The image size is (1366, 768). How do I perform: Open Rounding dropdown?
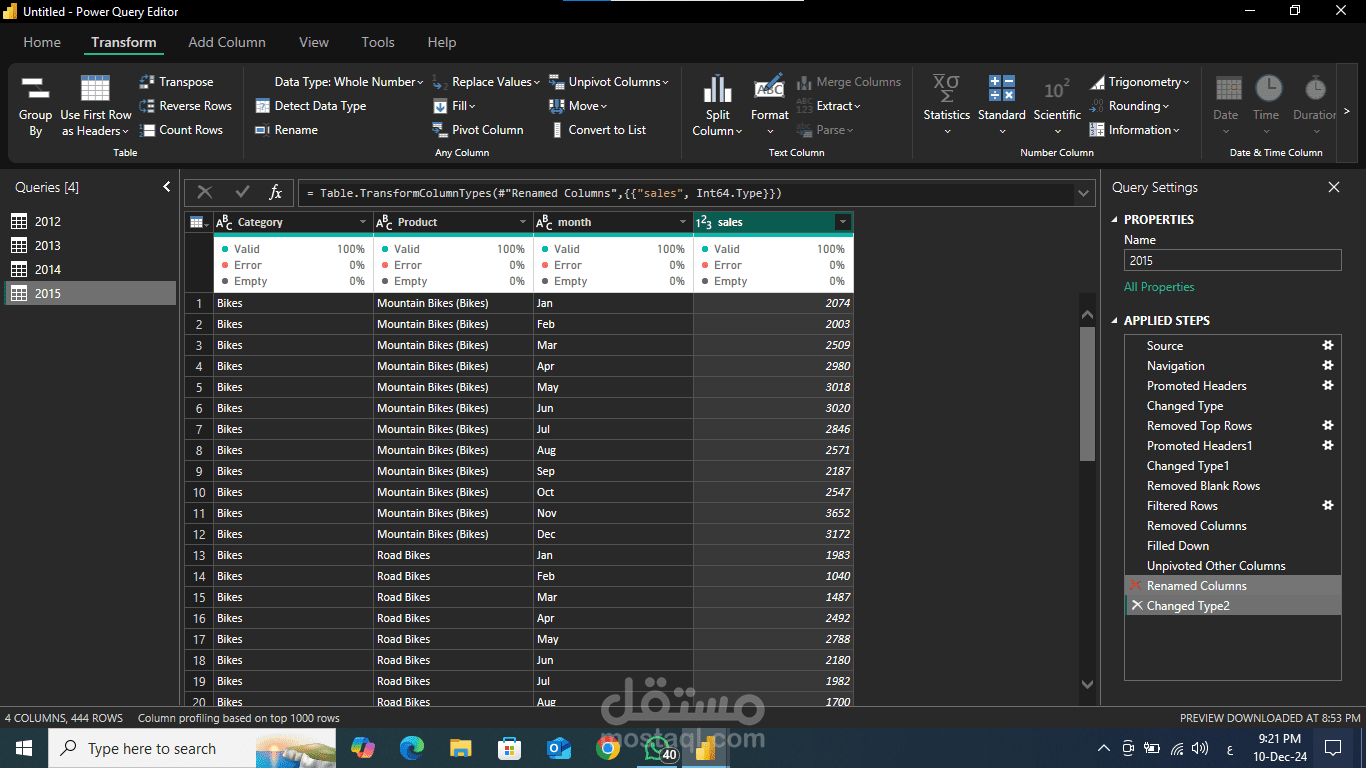(1130, 106)
